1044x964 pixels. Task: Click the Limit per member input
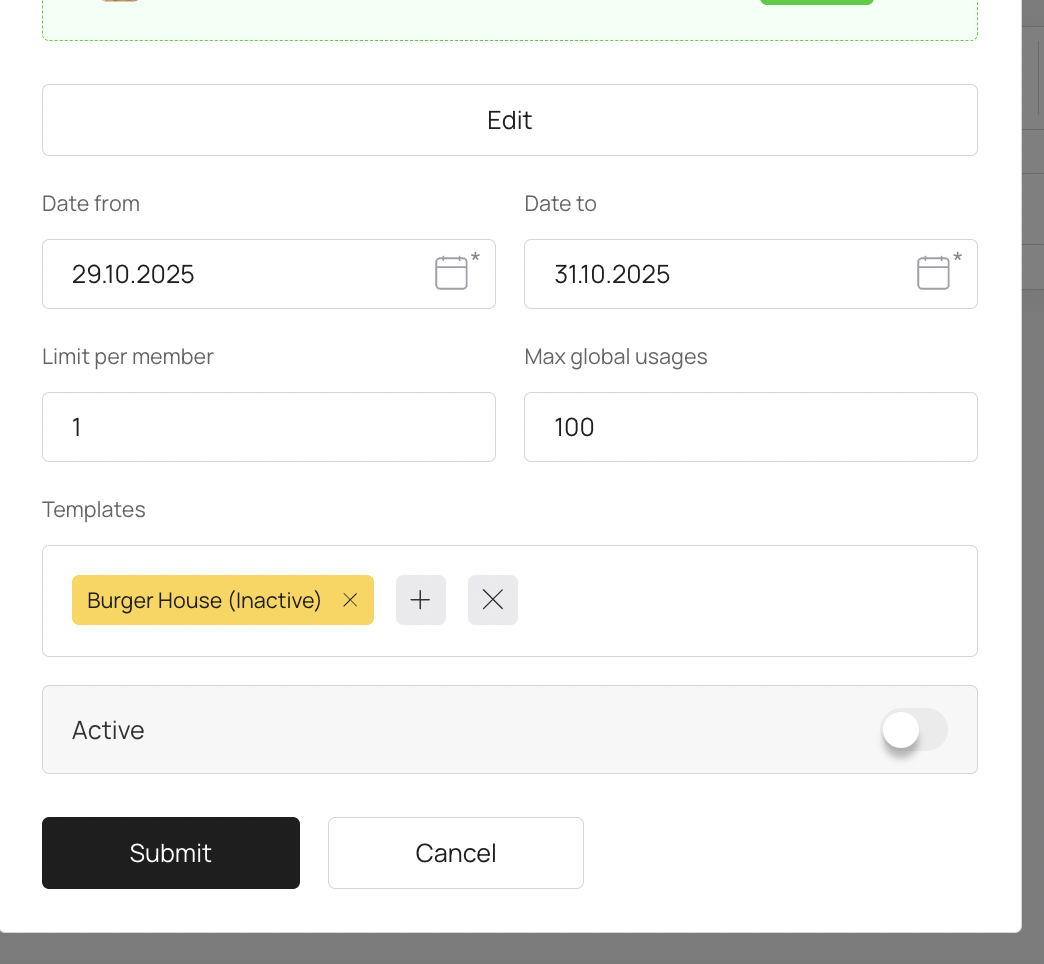coord(269,427)
